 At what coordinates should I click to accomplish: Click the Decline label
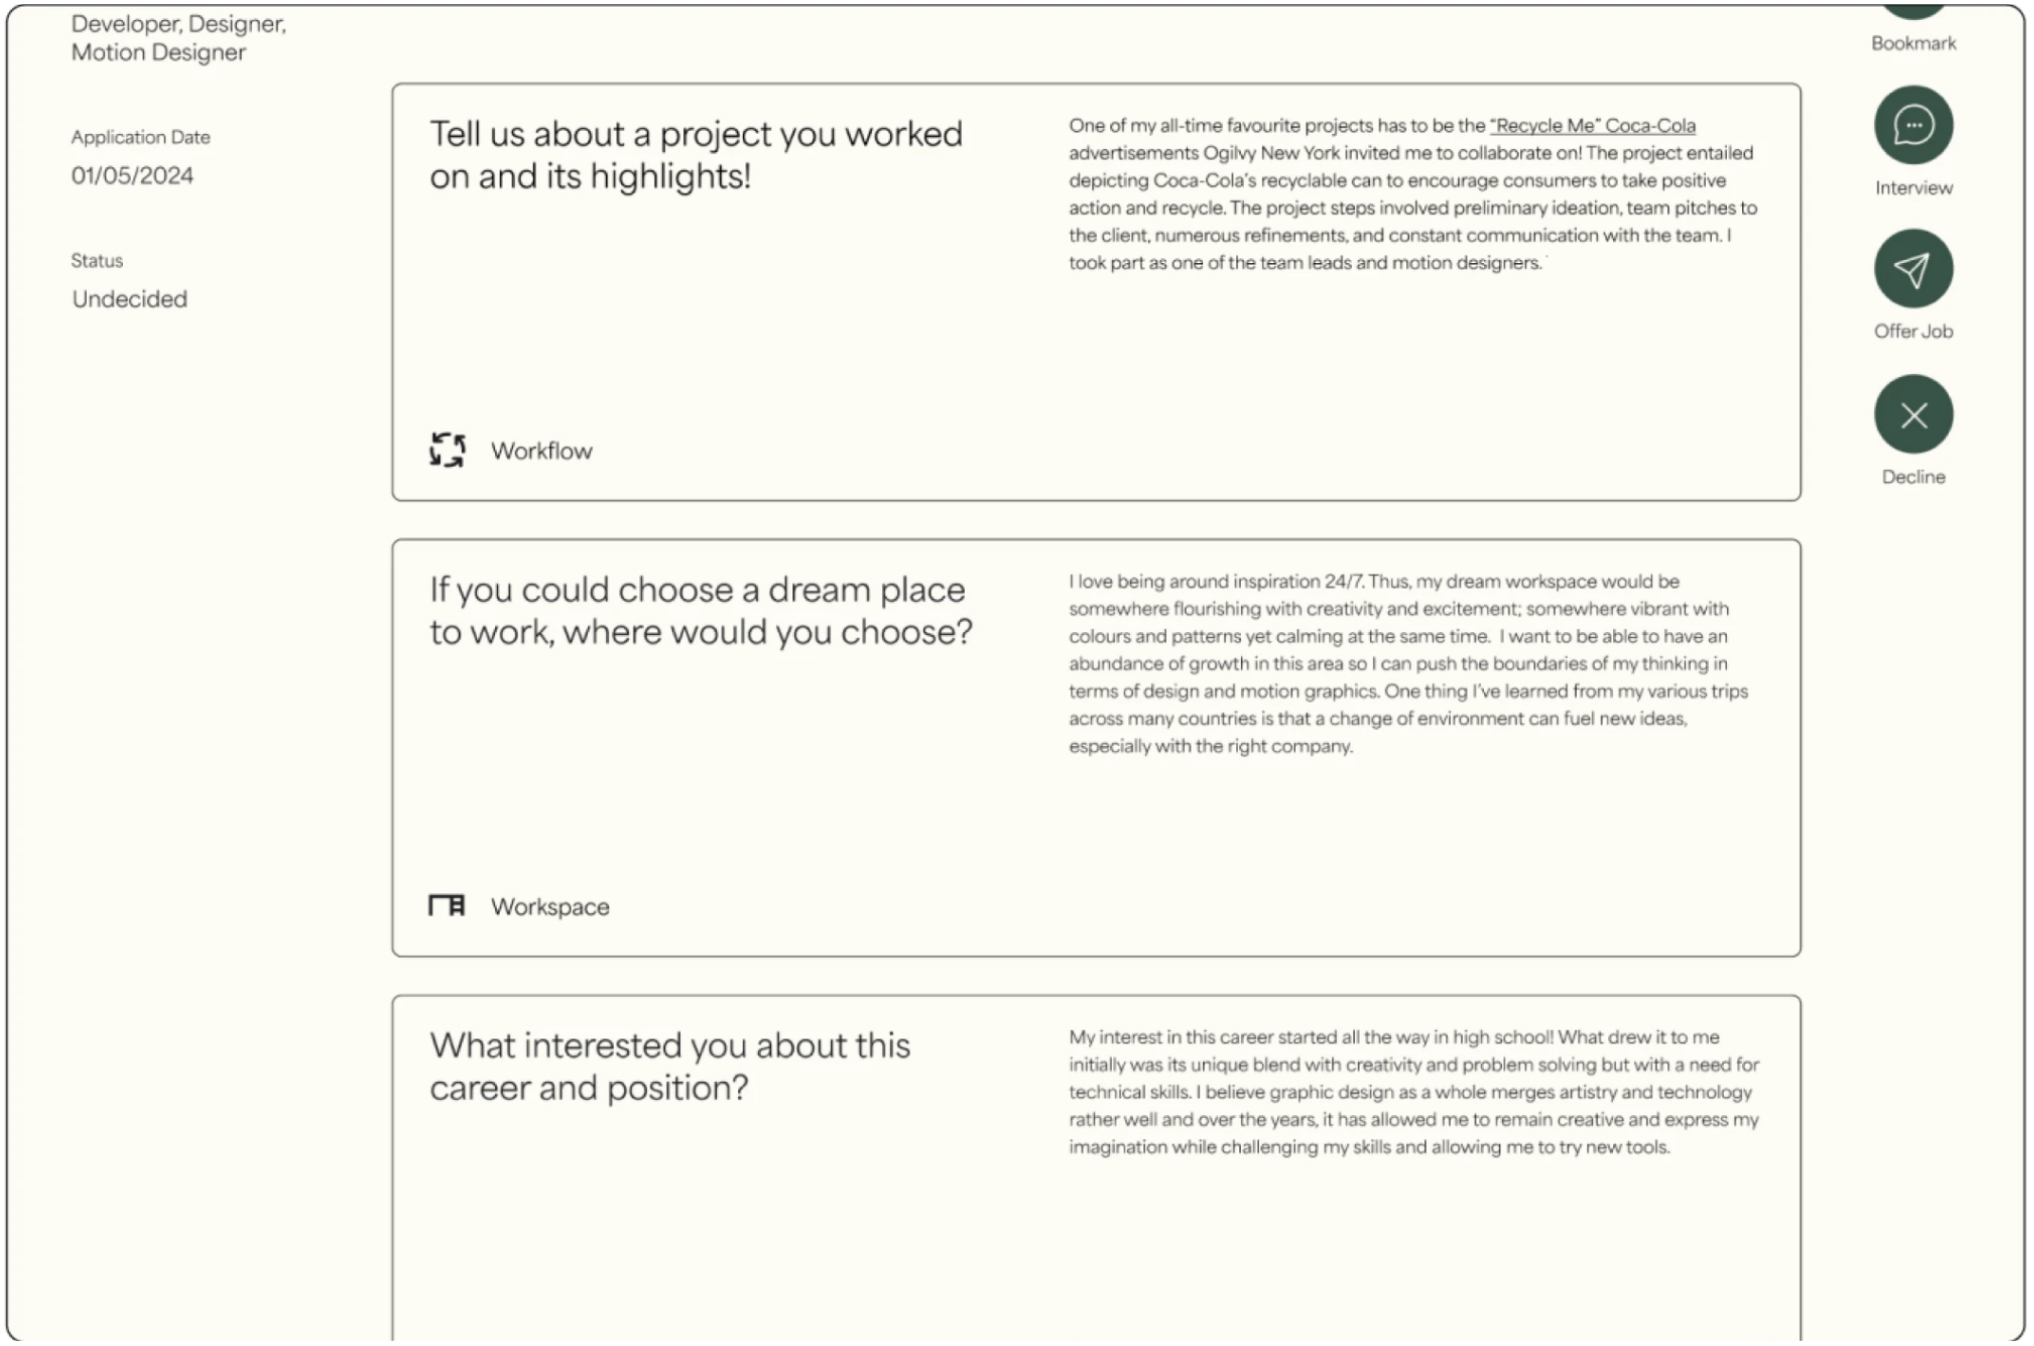tap(1912, 477)
